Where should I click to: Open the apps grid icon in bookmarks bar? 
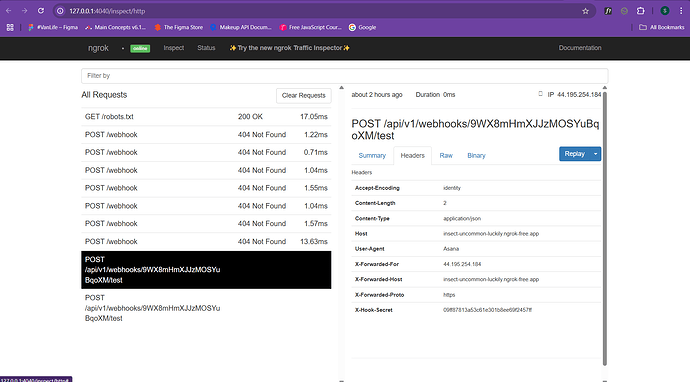(x=10, y=27)
